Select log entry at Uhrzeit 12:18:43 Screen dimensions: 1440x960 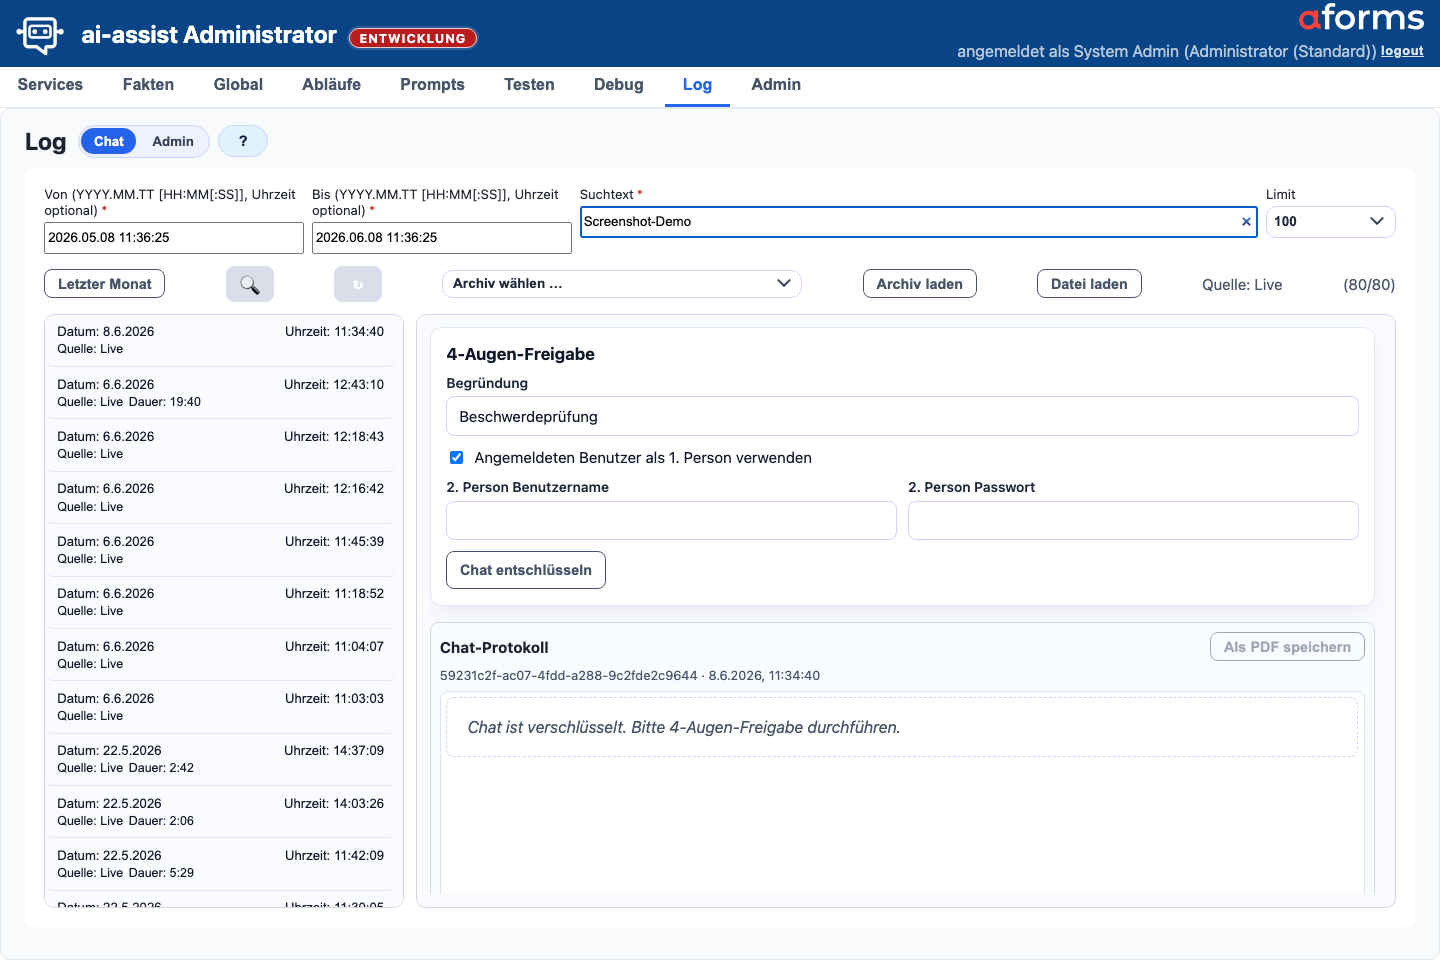tap(220, 445)
